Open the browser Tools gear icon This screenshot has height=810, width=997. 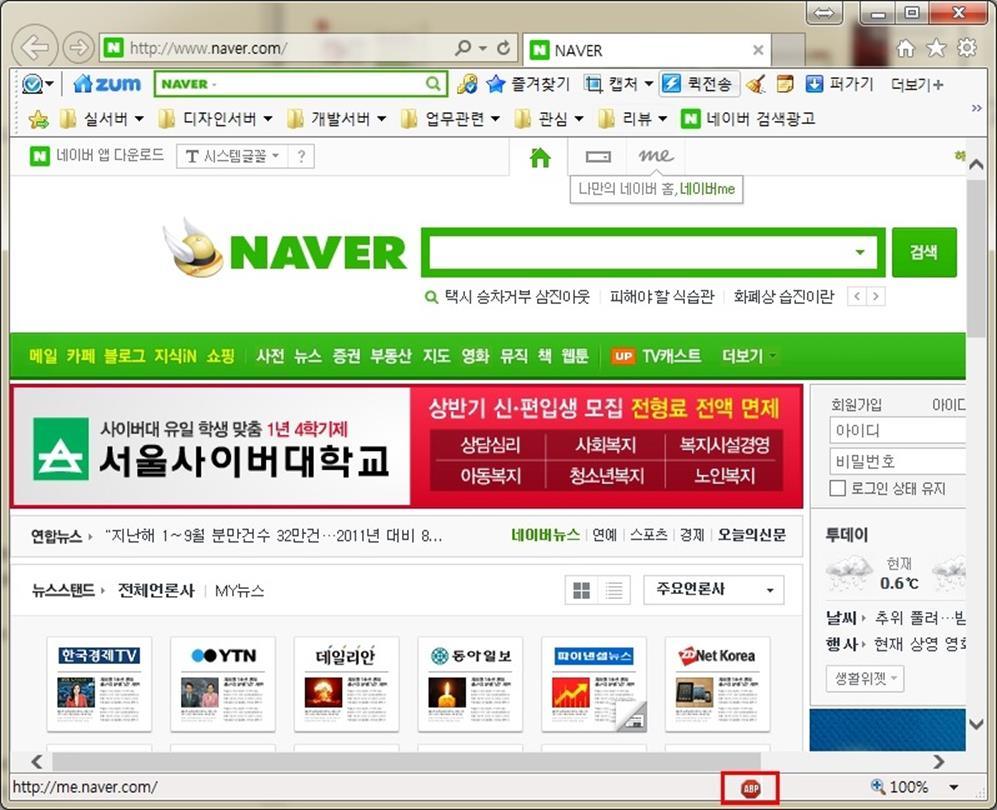(x=966, y=48)
